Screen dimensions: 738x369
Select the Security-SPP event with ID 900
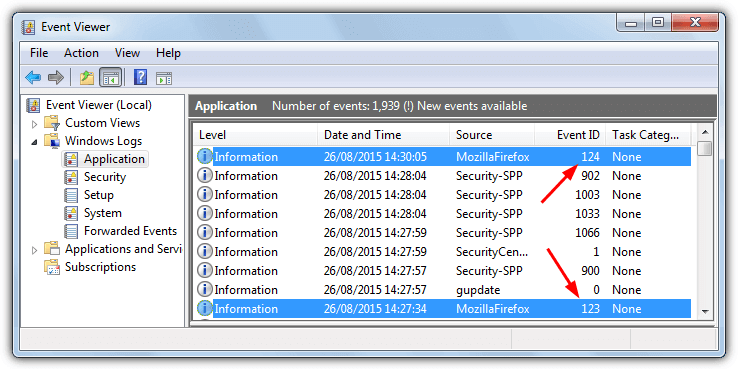click(442, 271)
